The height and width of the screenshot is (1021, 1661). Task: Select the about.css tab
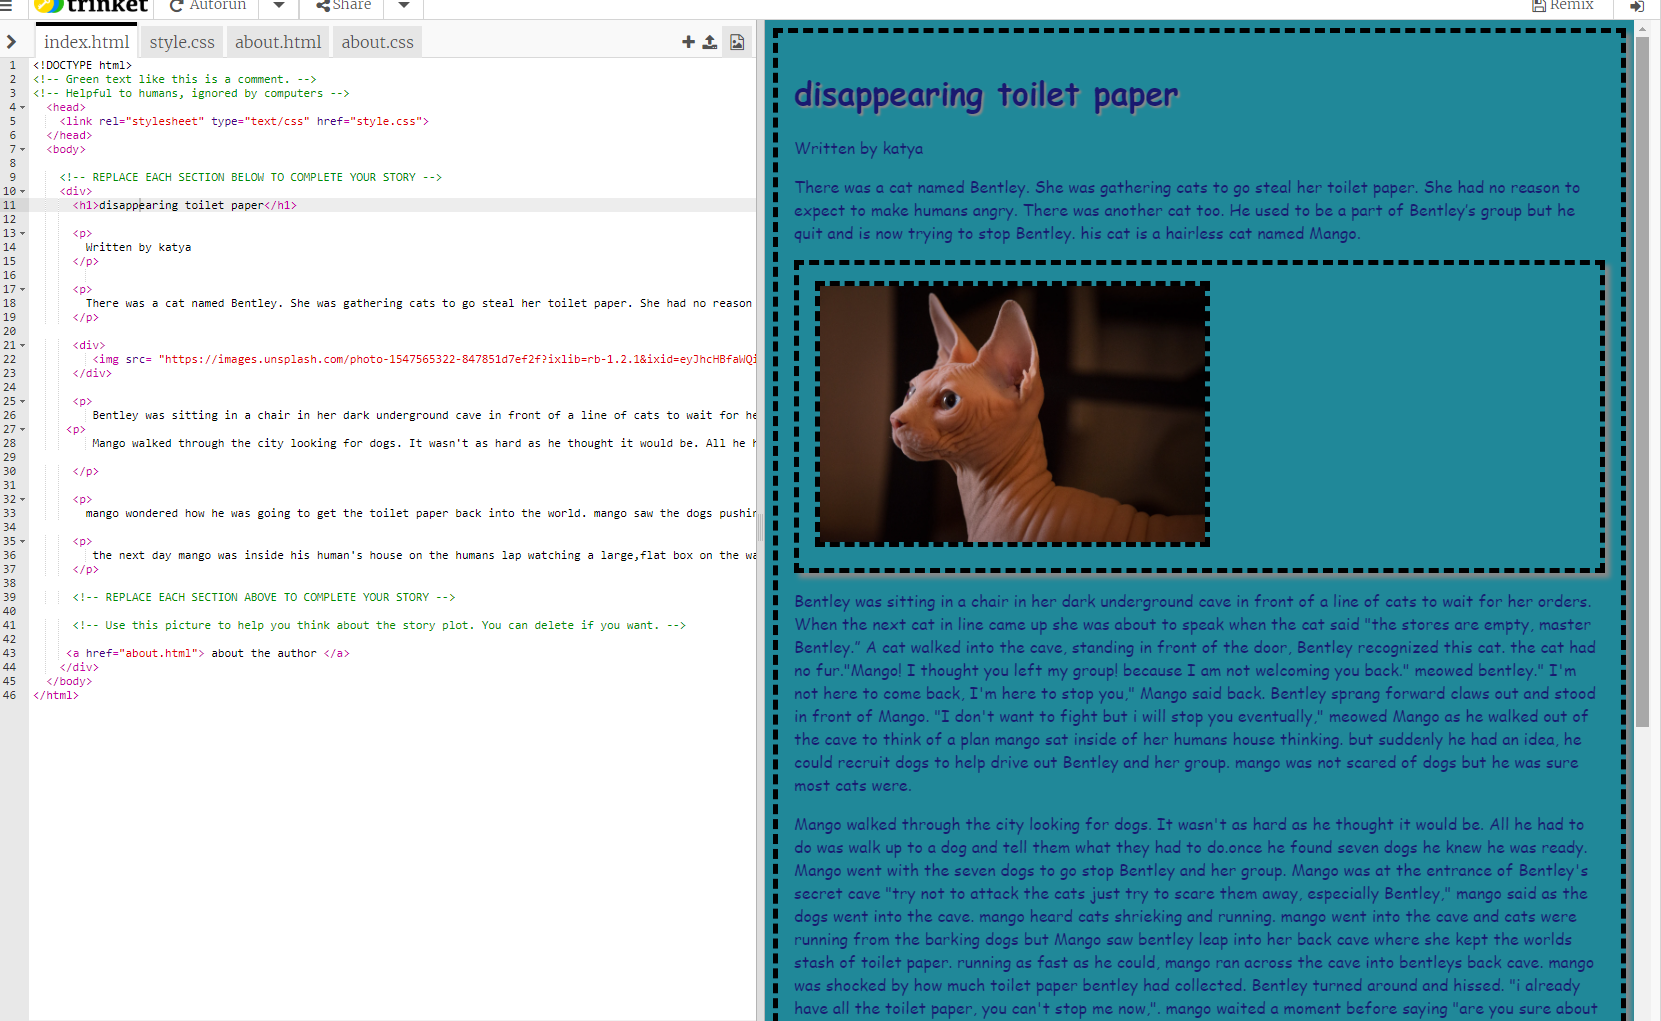tap(377, 41)
